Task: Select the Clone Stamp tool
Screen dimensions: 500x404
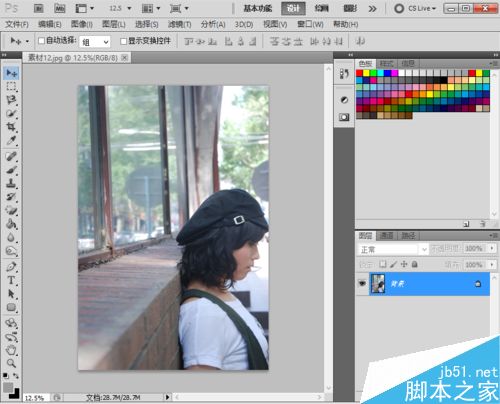Action: 11,183
